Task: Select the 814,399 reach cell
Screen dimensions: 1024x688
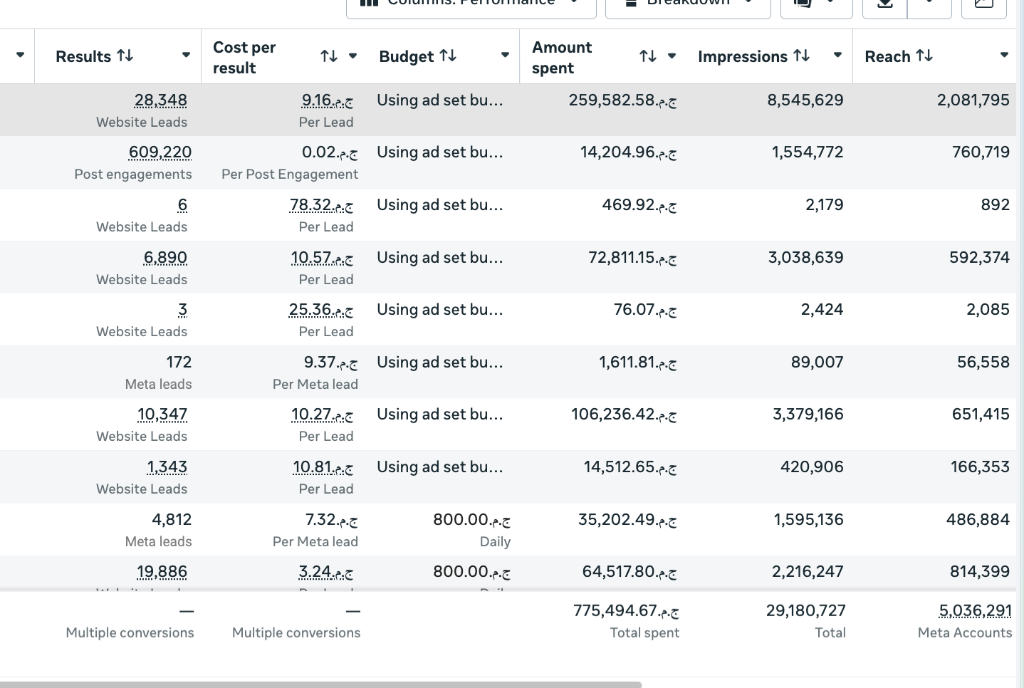Action: [x=980, y=572]
